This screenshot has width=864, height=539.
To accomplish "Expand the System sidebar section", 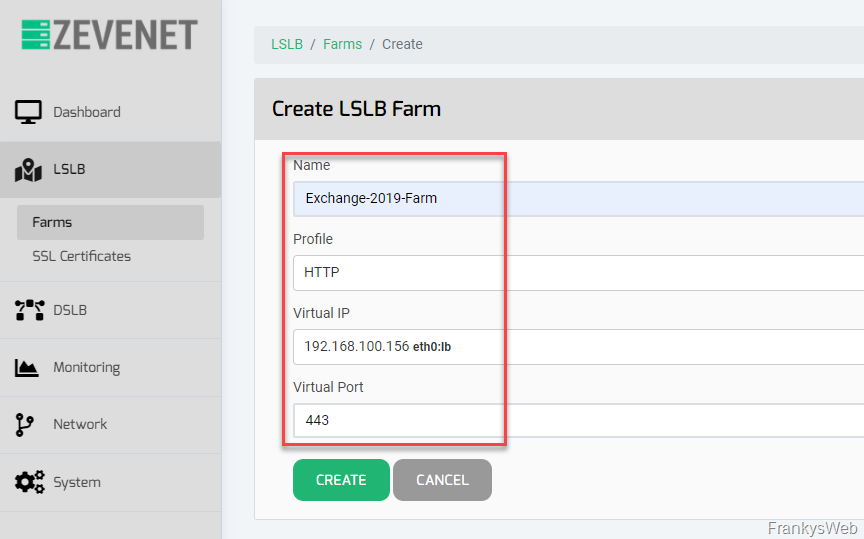I will 77,482.
